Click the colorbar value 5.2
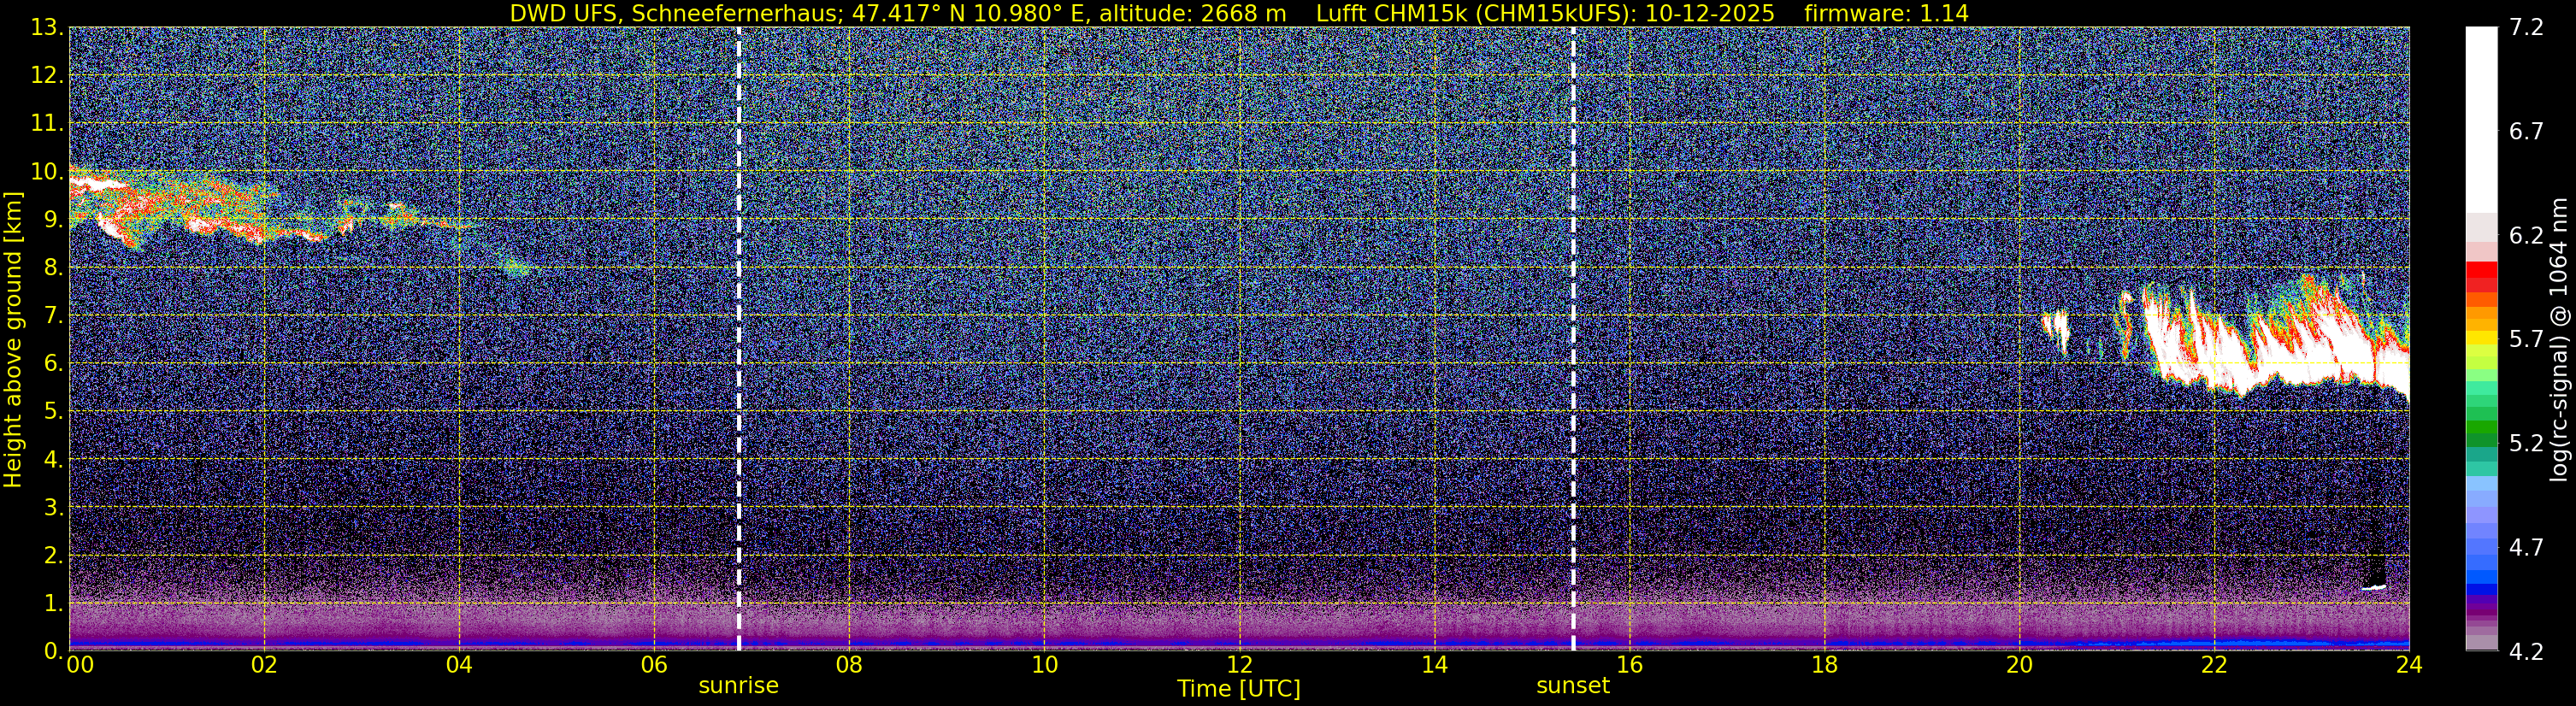This screenshot has width=2576, height=706. [x=2526, y=444]
